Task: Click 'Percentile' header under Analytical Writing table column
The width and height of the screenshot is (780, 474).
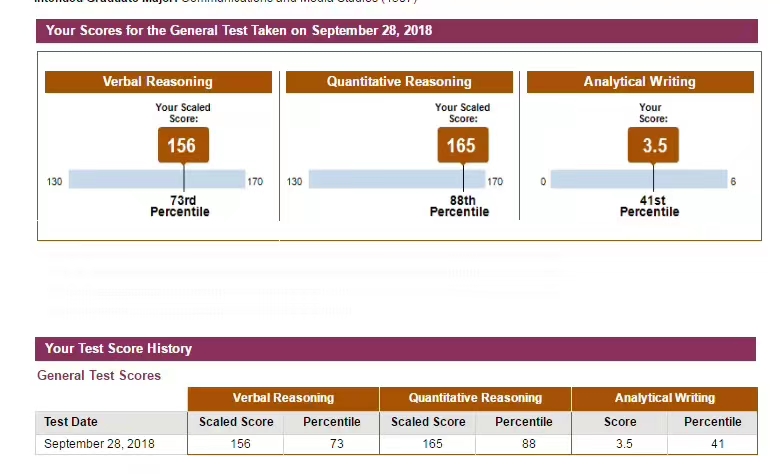Action: [x=713, y=422]
